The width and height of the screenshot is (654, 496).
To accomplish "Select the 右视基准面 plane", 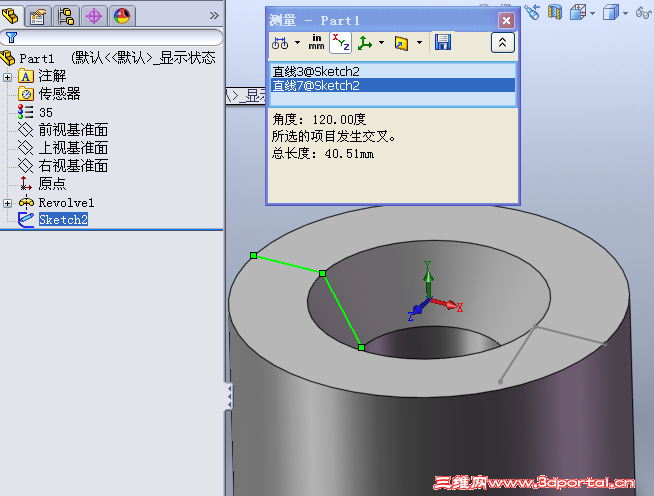I will pyautogui.click(x=73, y=166).
